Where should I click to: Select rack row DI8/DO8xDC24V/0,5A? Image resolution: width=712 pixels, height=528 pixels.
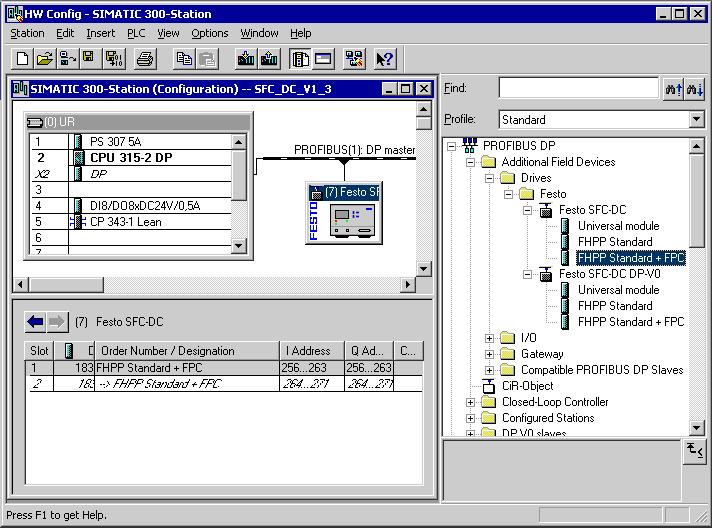[131, 206]
